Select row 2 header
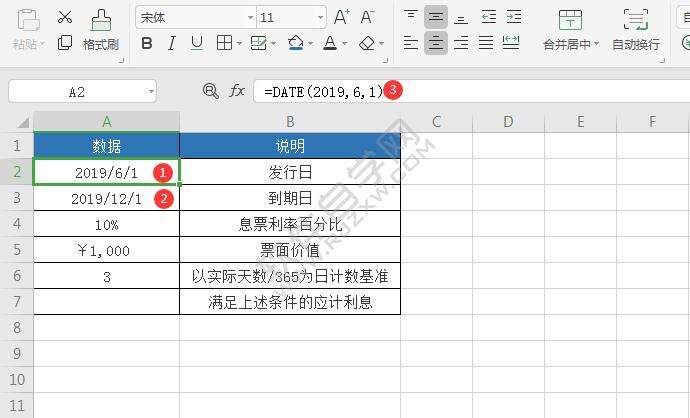The image size is (690, 418). (x=17, y=172)
